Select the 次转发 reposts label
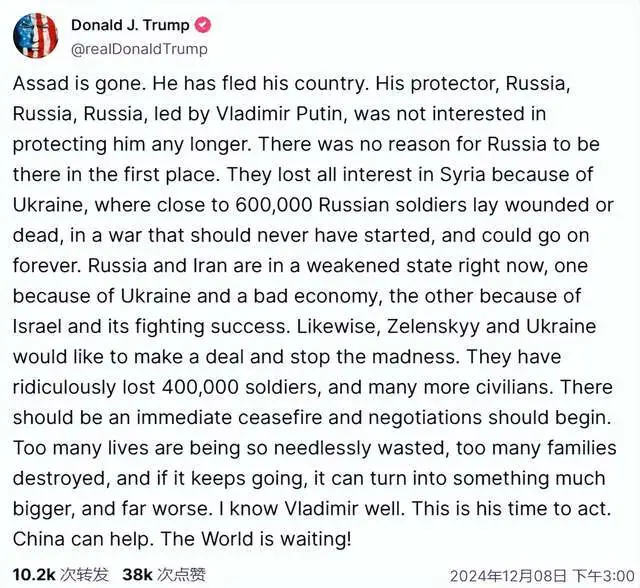This screenshot has height=588, width=640. (85, 575)
